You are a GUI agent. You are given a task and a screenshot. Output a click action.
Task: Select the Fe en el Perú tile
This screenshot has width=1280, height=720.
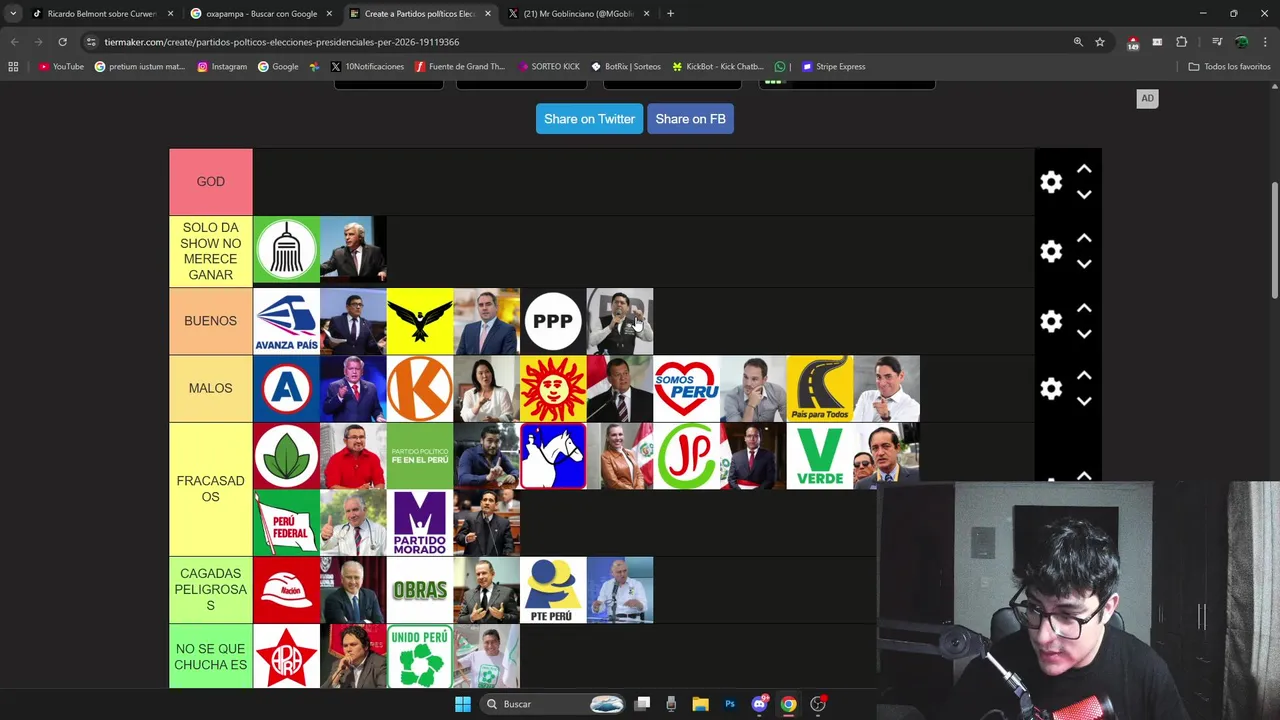(420, 456)
